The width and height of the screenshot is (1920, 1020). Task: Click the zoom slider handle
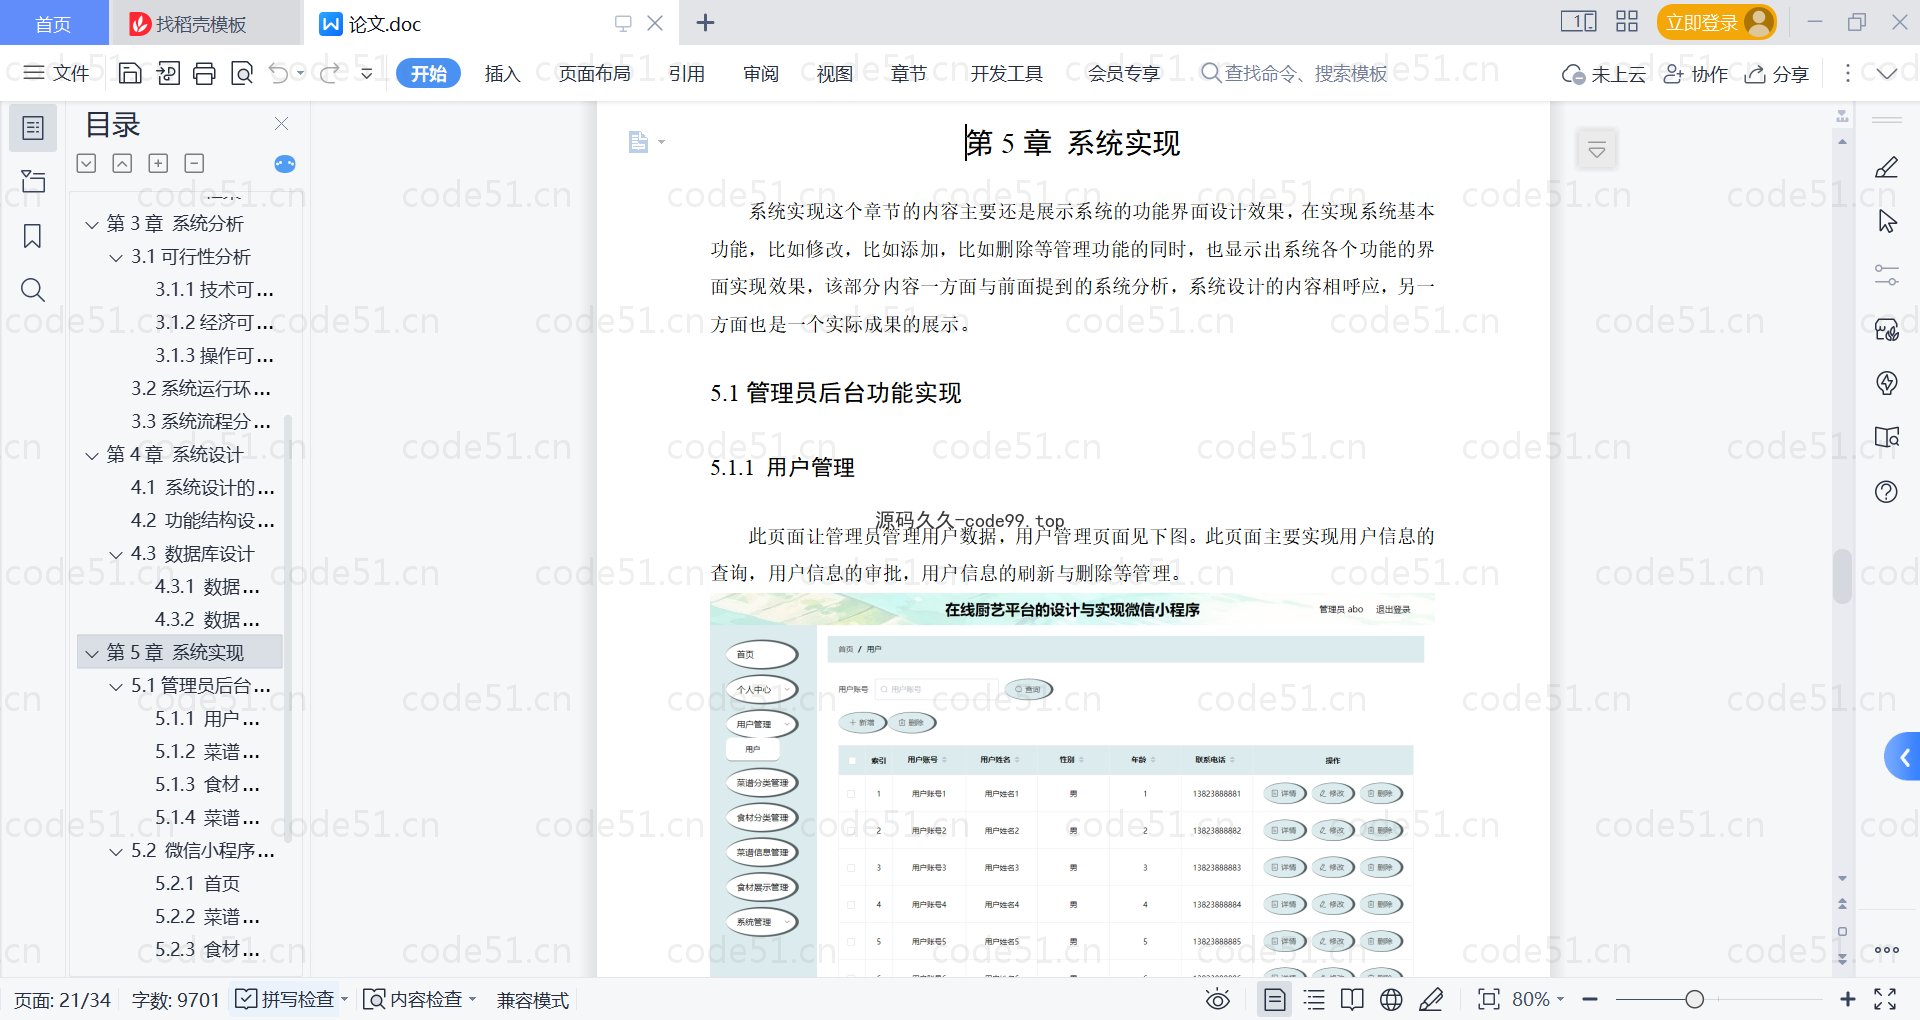pos(1694,999)
